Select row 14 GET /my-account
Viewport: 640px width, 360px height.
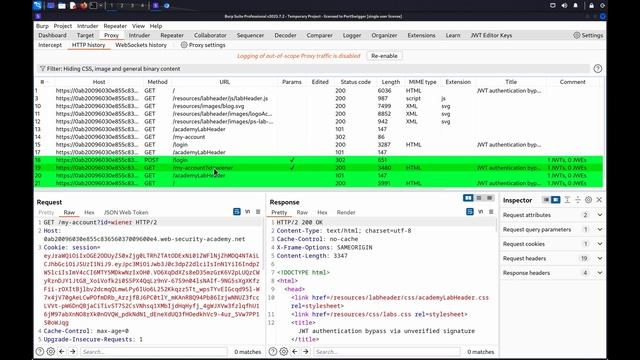(x=318, y=137)
